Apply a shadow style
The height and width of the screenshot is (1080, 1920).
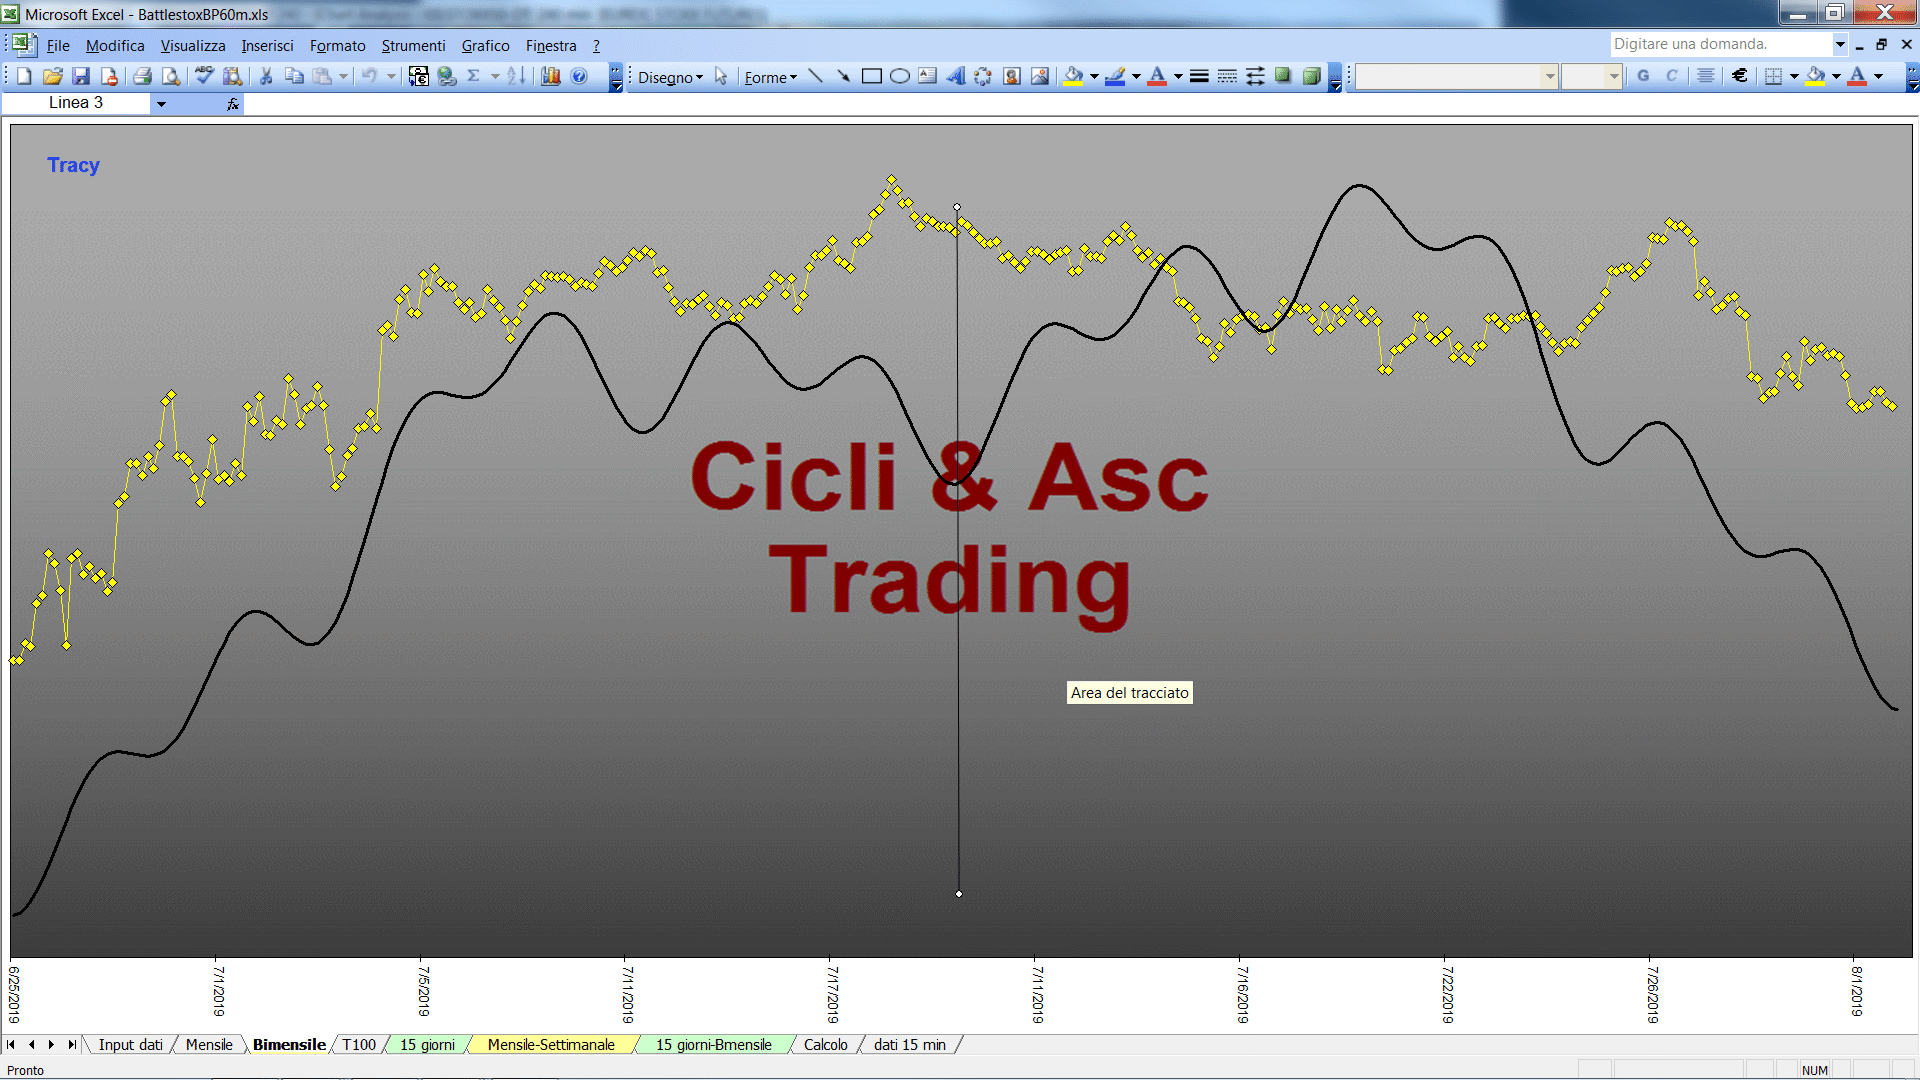click(x=1283, y=77)
